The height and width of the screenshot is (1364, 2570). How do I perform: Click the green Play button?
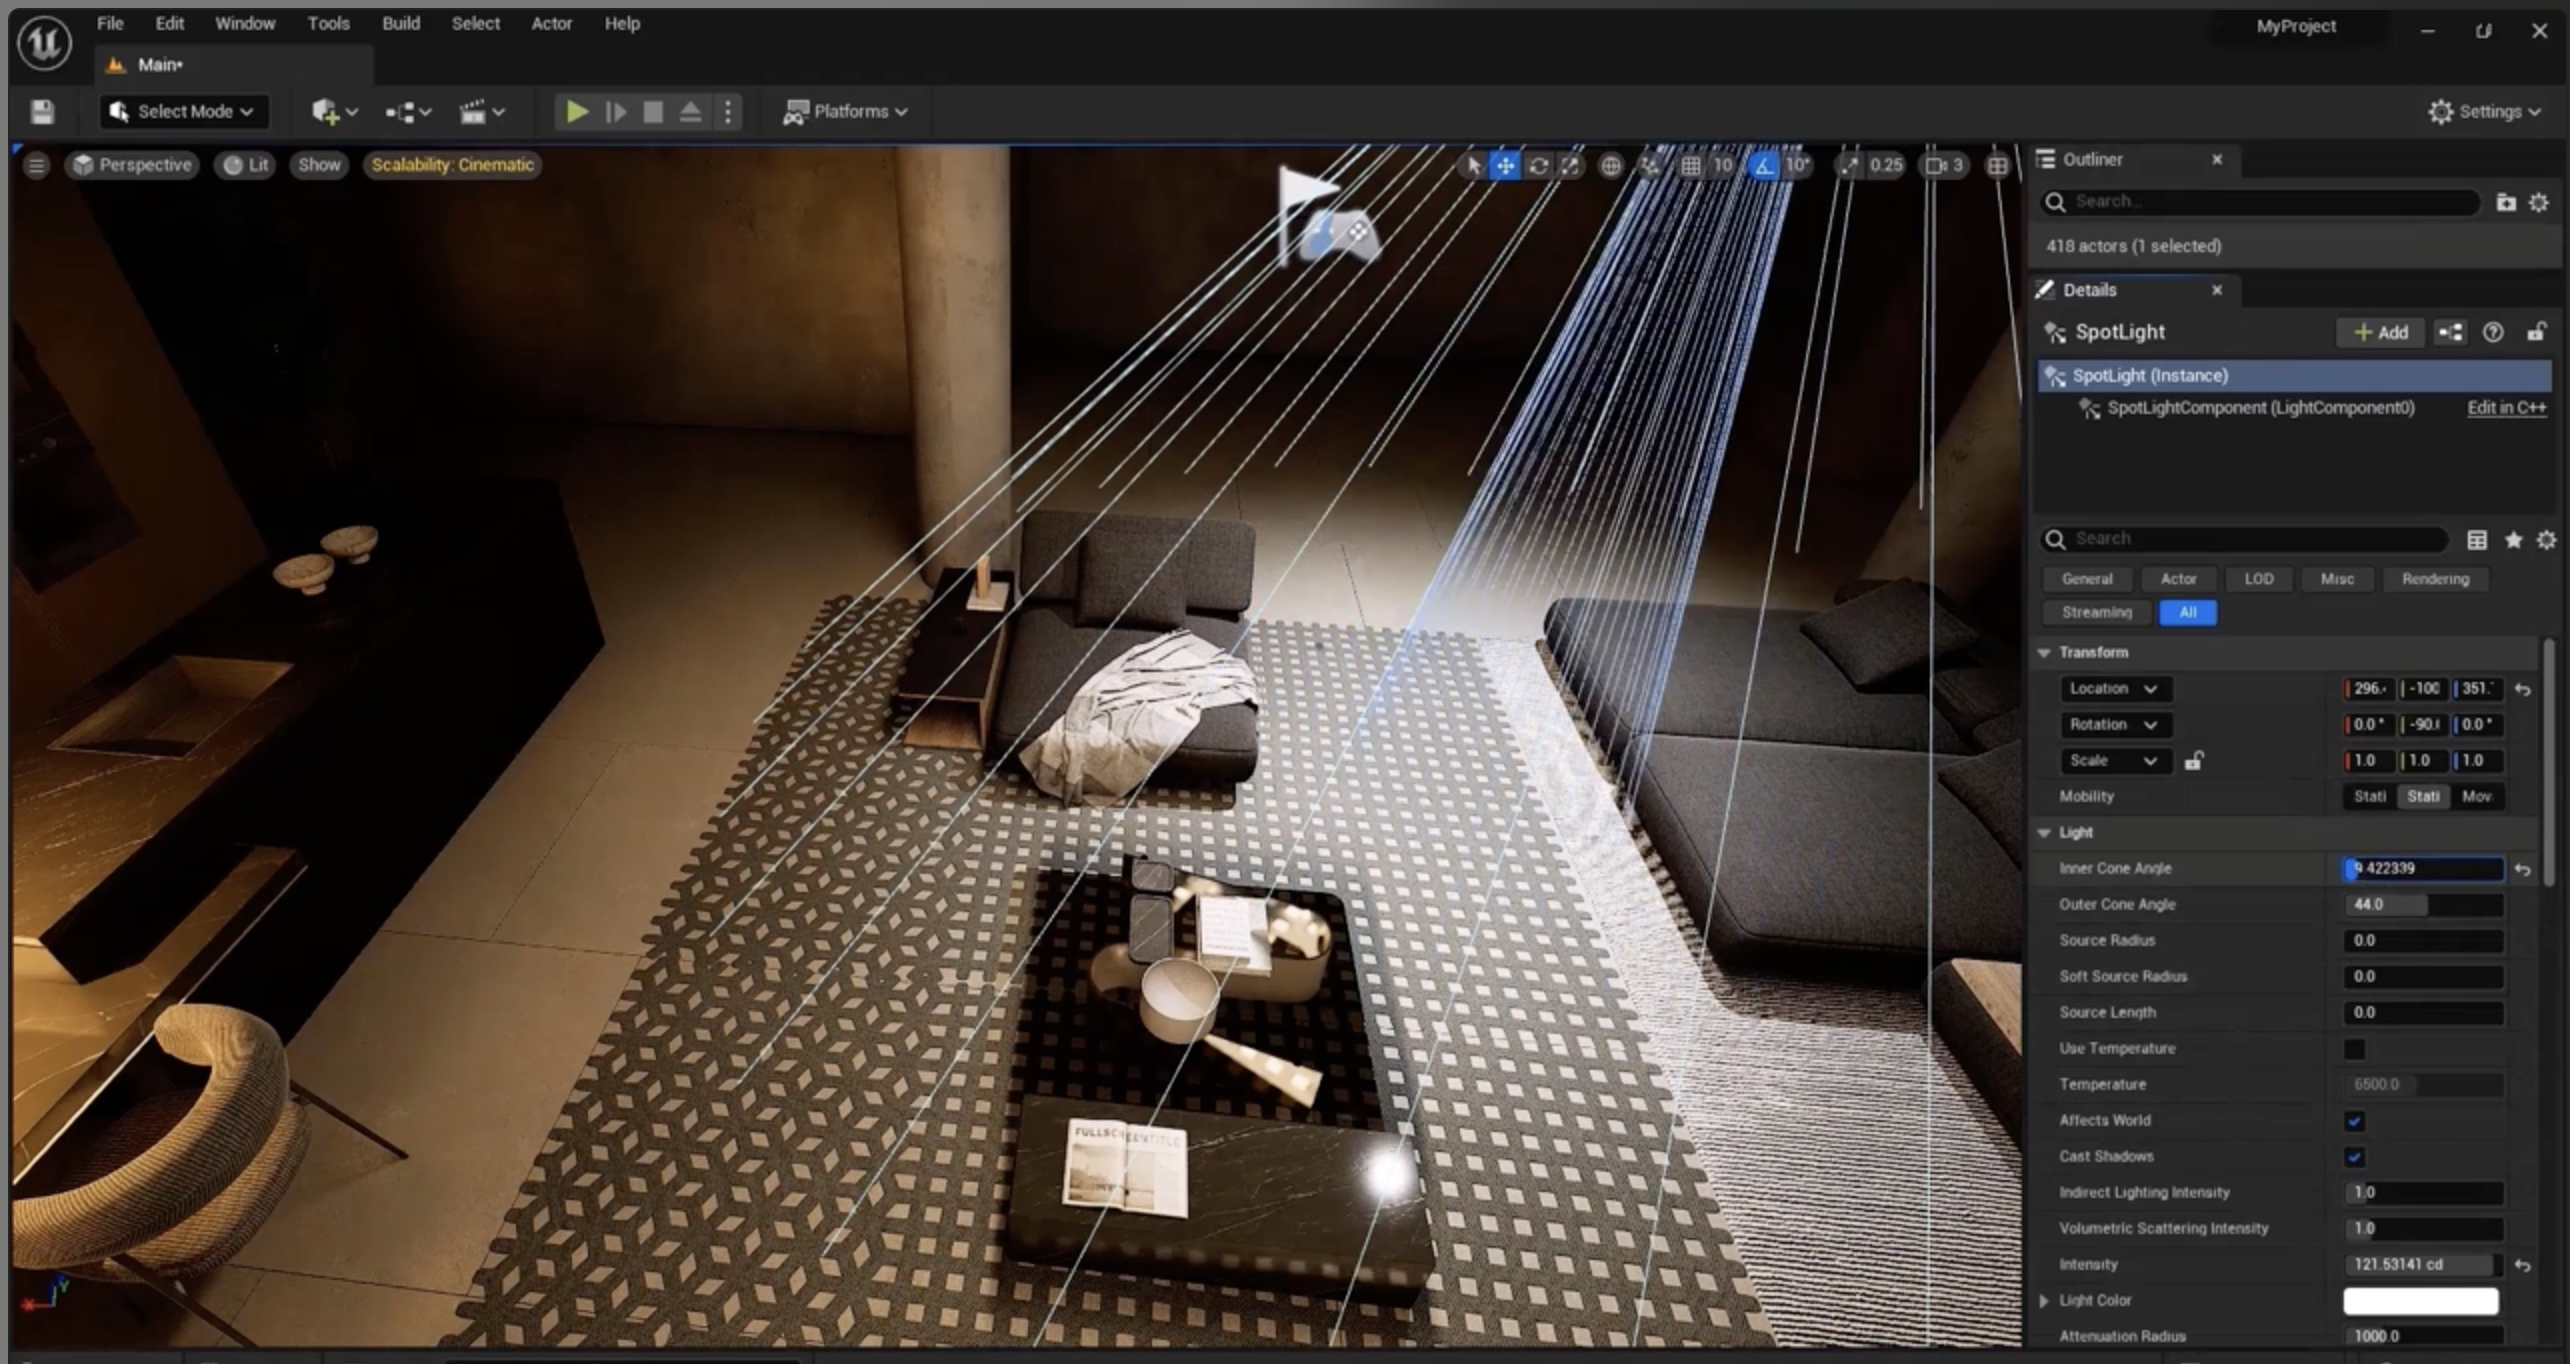pyautogui.click(x=576, y=112)
